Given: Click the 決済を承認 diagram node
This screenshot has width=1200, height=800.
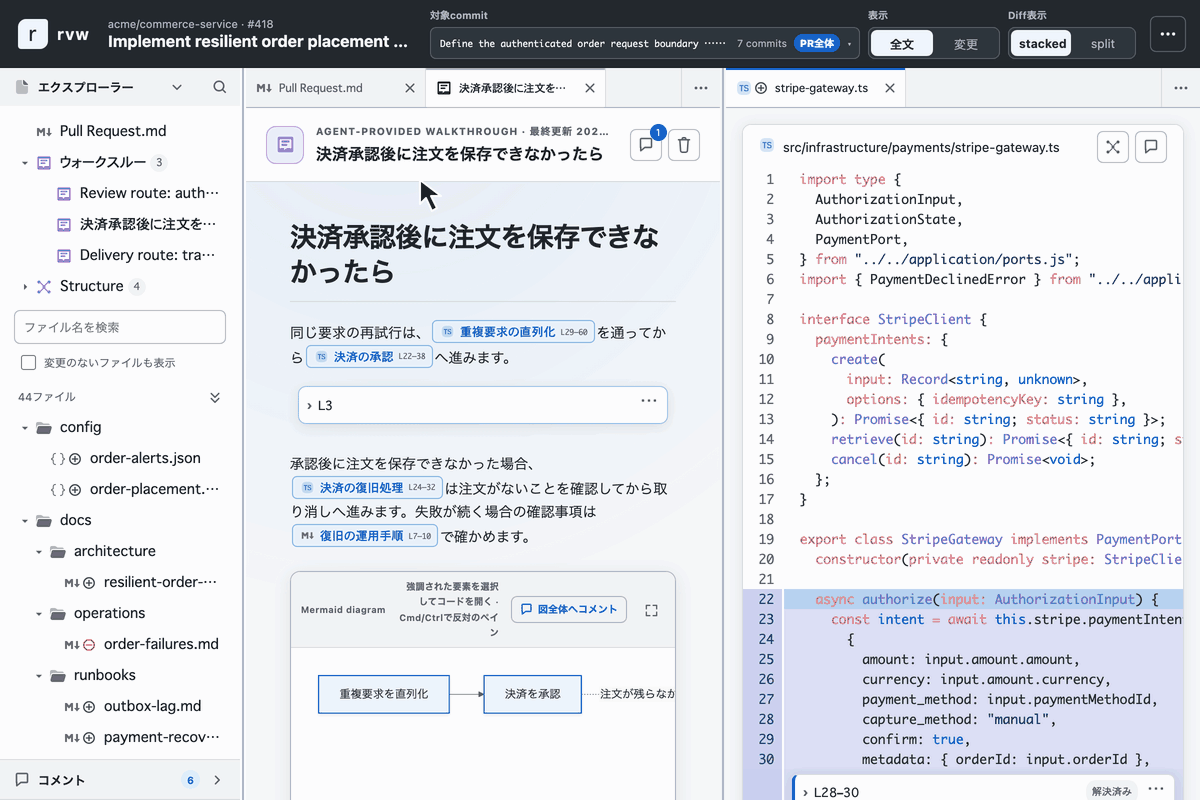Looking at the screenshot, I should 532,693.
